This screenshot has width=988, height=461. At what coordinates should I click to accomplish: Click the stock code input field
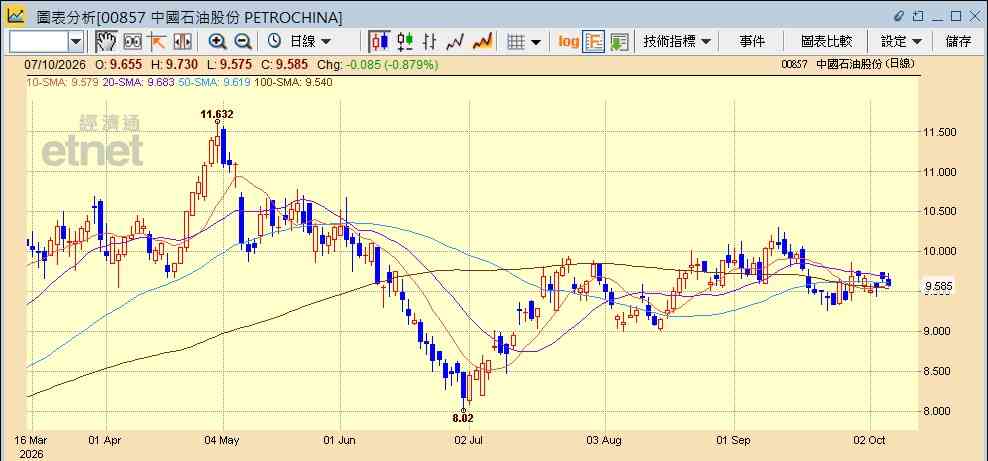click(38, 42)
